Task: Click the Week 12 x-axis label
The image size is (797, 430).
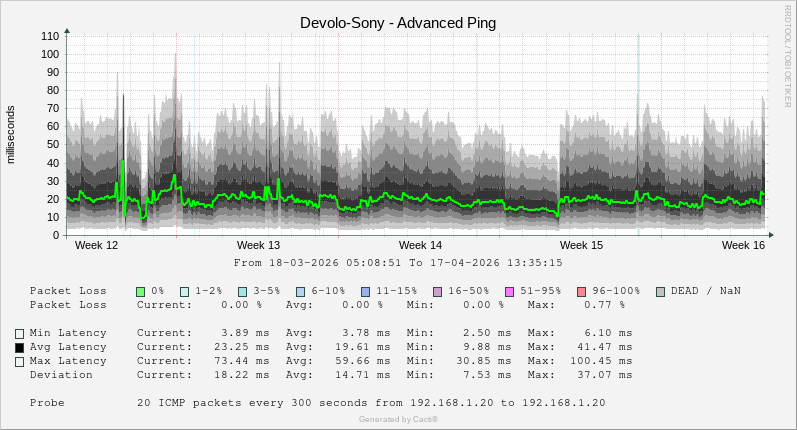Action: click(x=97, y=245)
